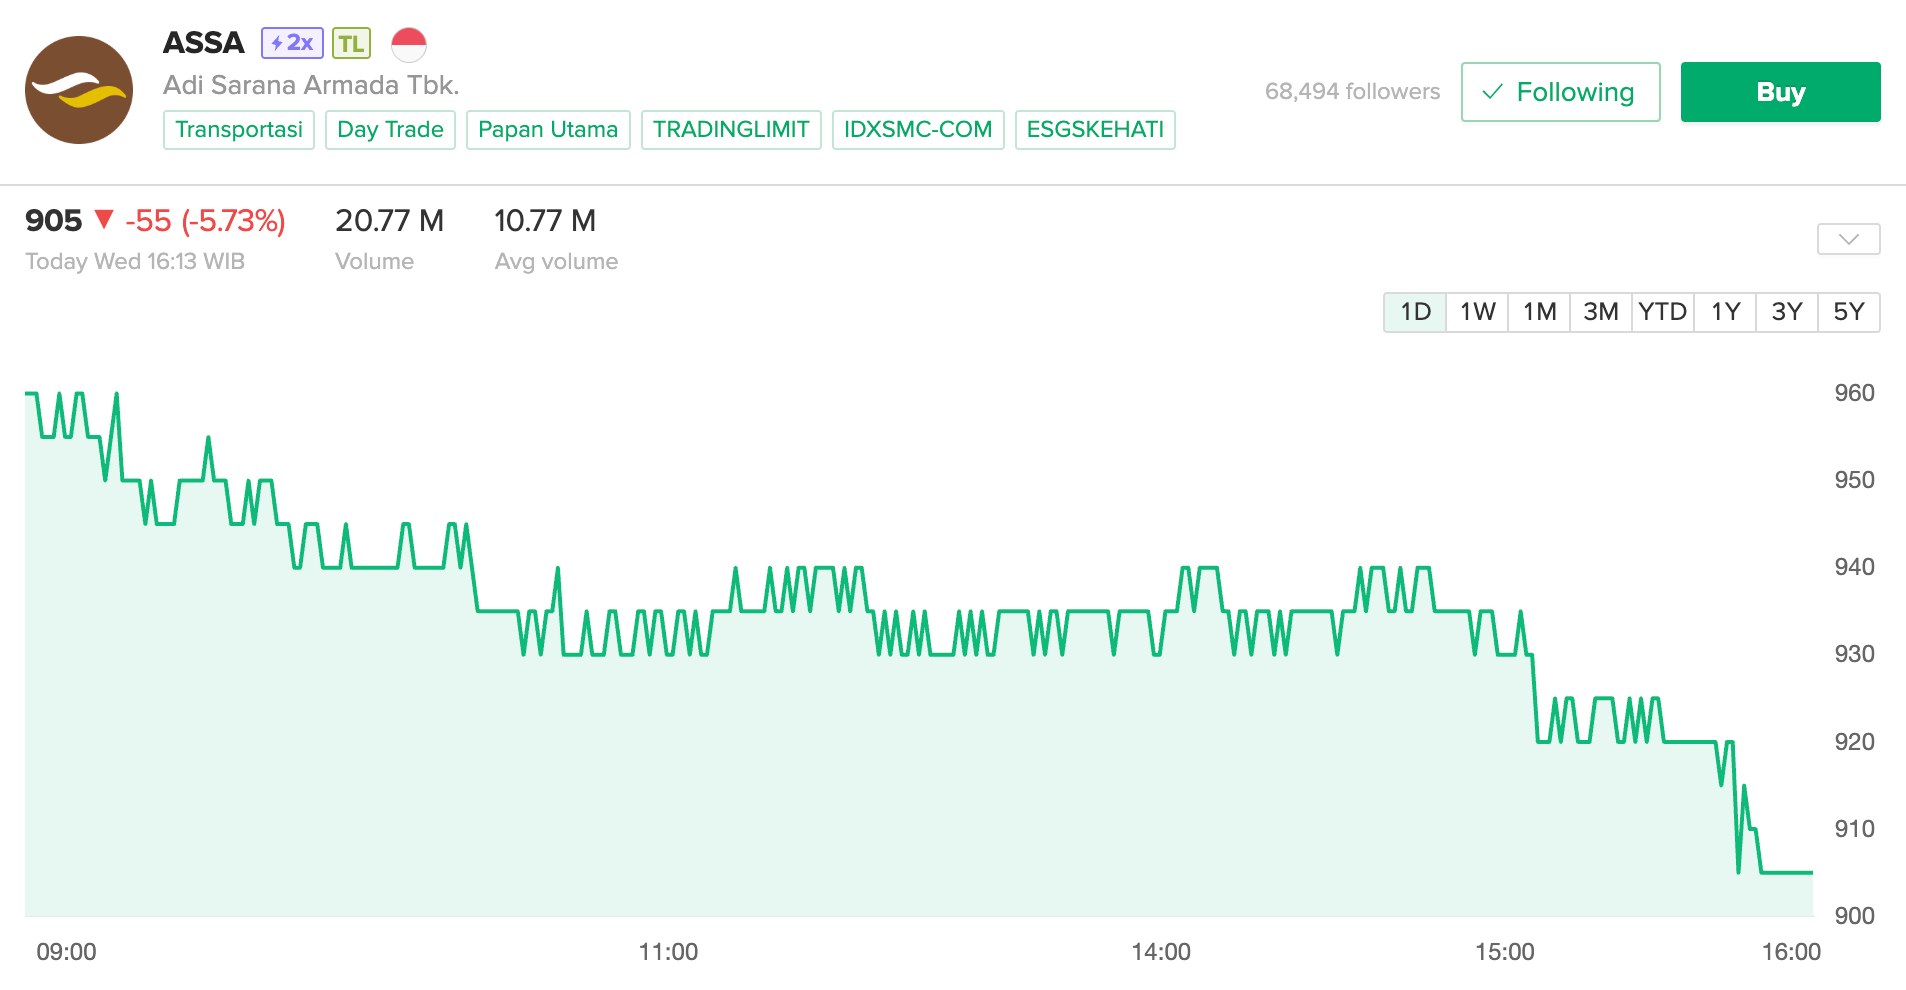This screenshot has width=1906, height=990.
Task: Click the current price 905
Action: point(54,220)
